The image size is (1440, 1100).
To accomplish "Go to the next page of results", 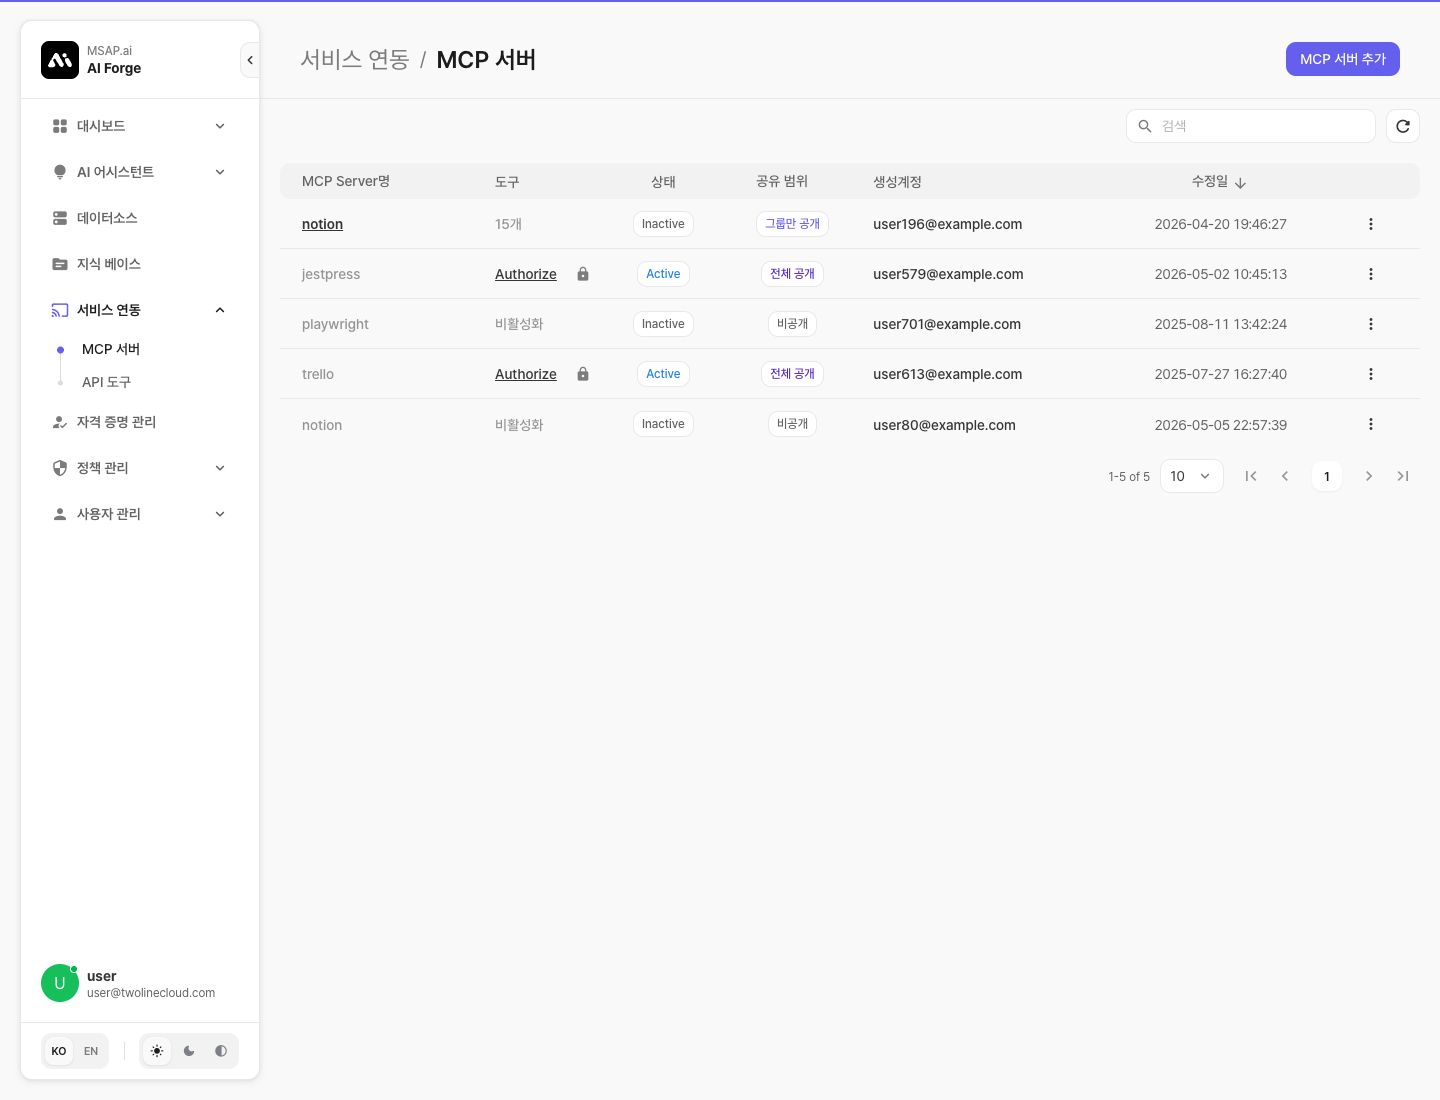I will [1369, 476].
